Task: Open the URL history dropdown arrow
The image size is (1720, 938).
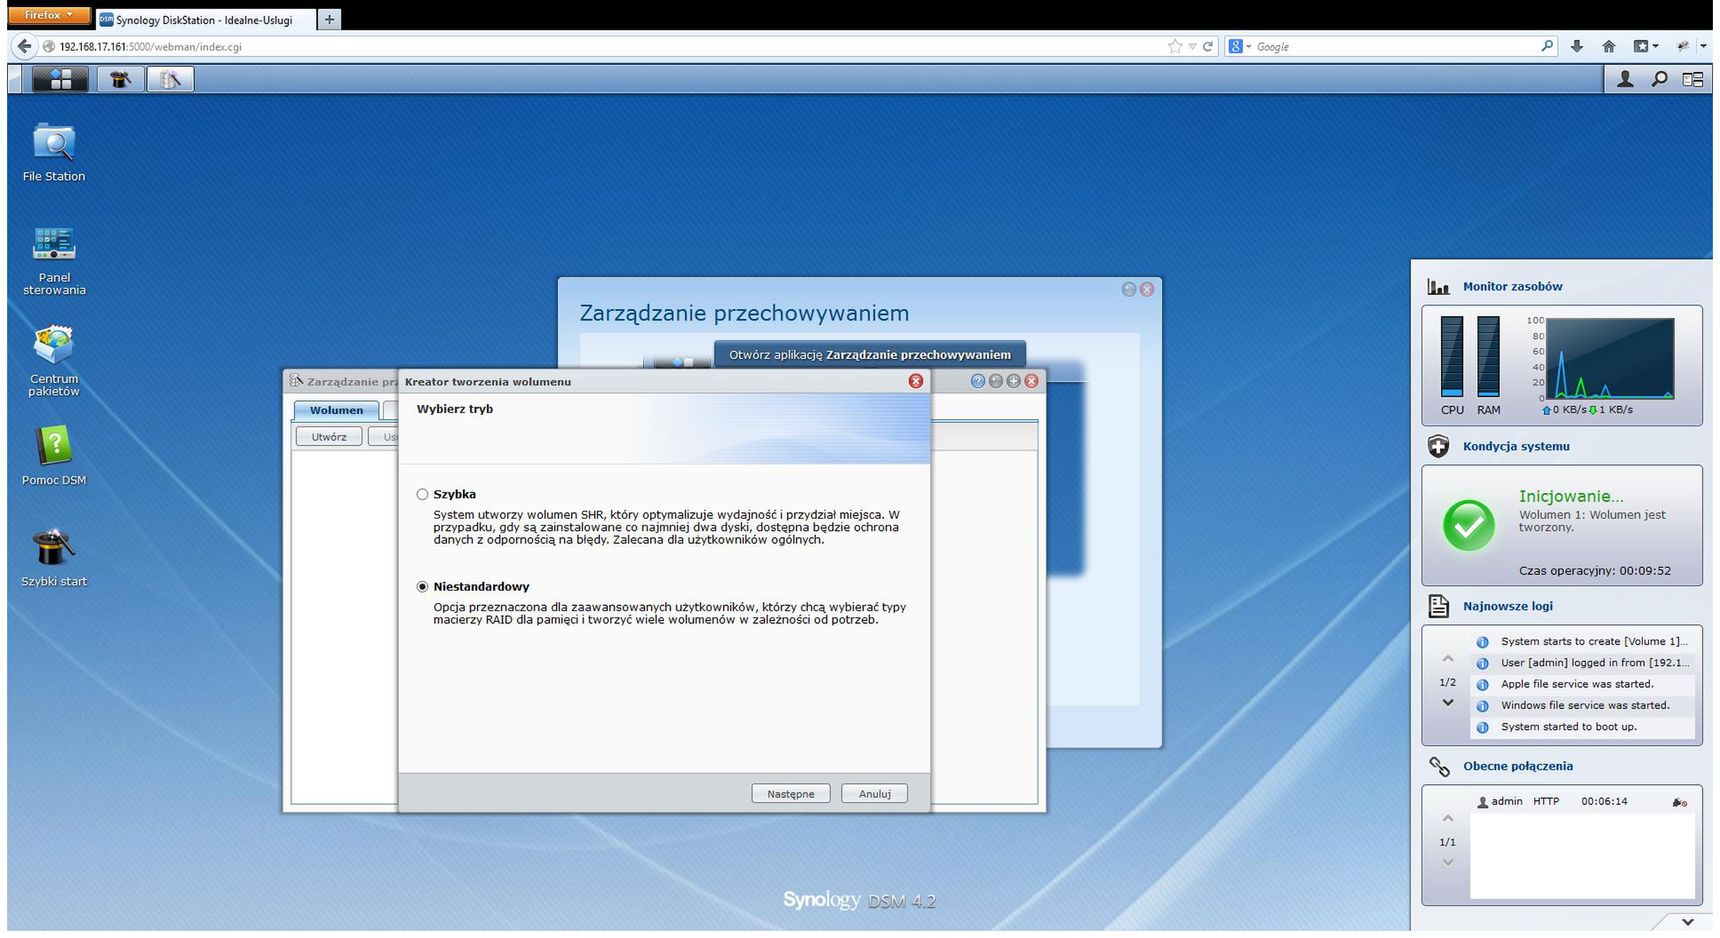Action: (1192, 46)
